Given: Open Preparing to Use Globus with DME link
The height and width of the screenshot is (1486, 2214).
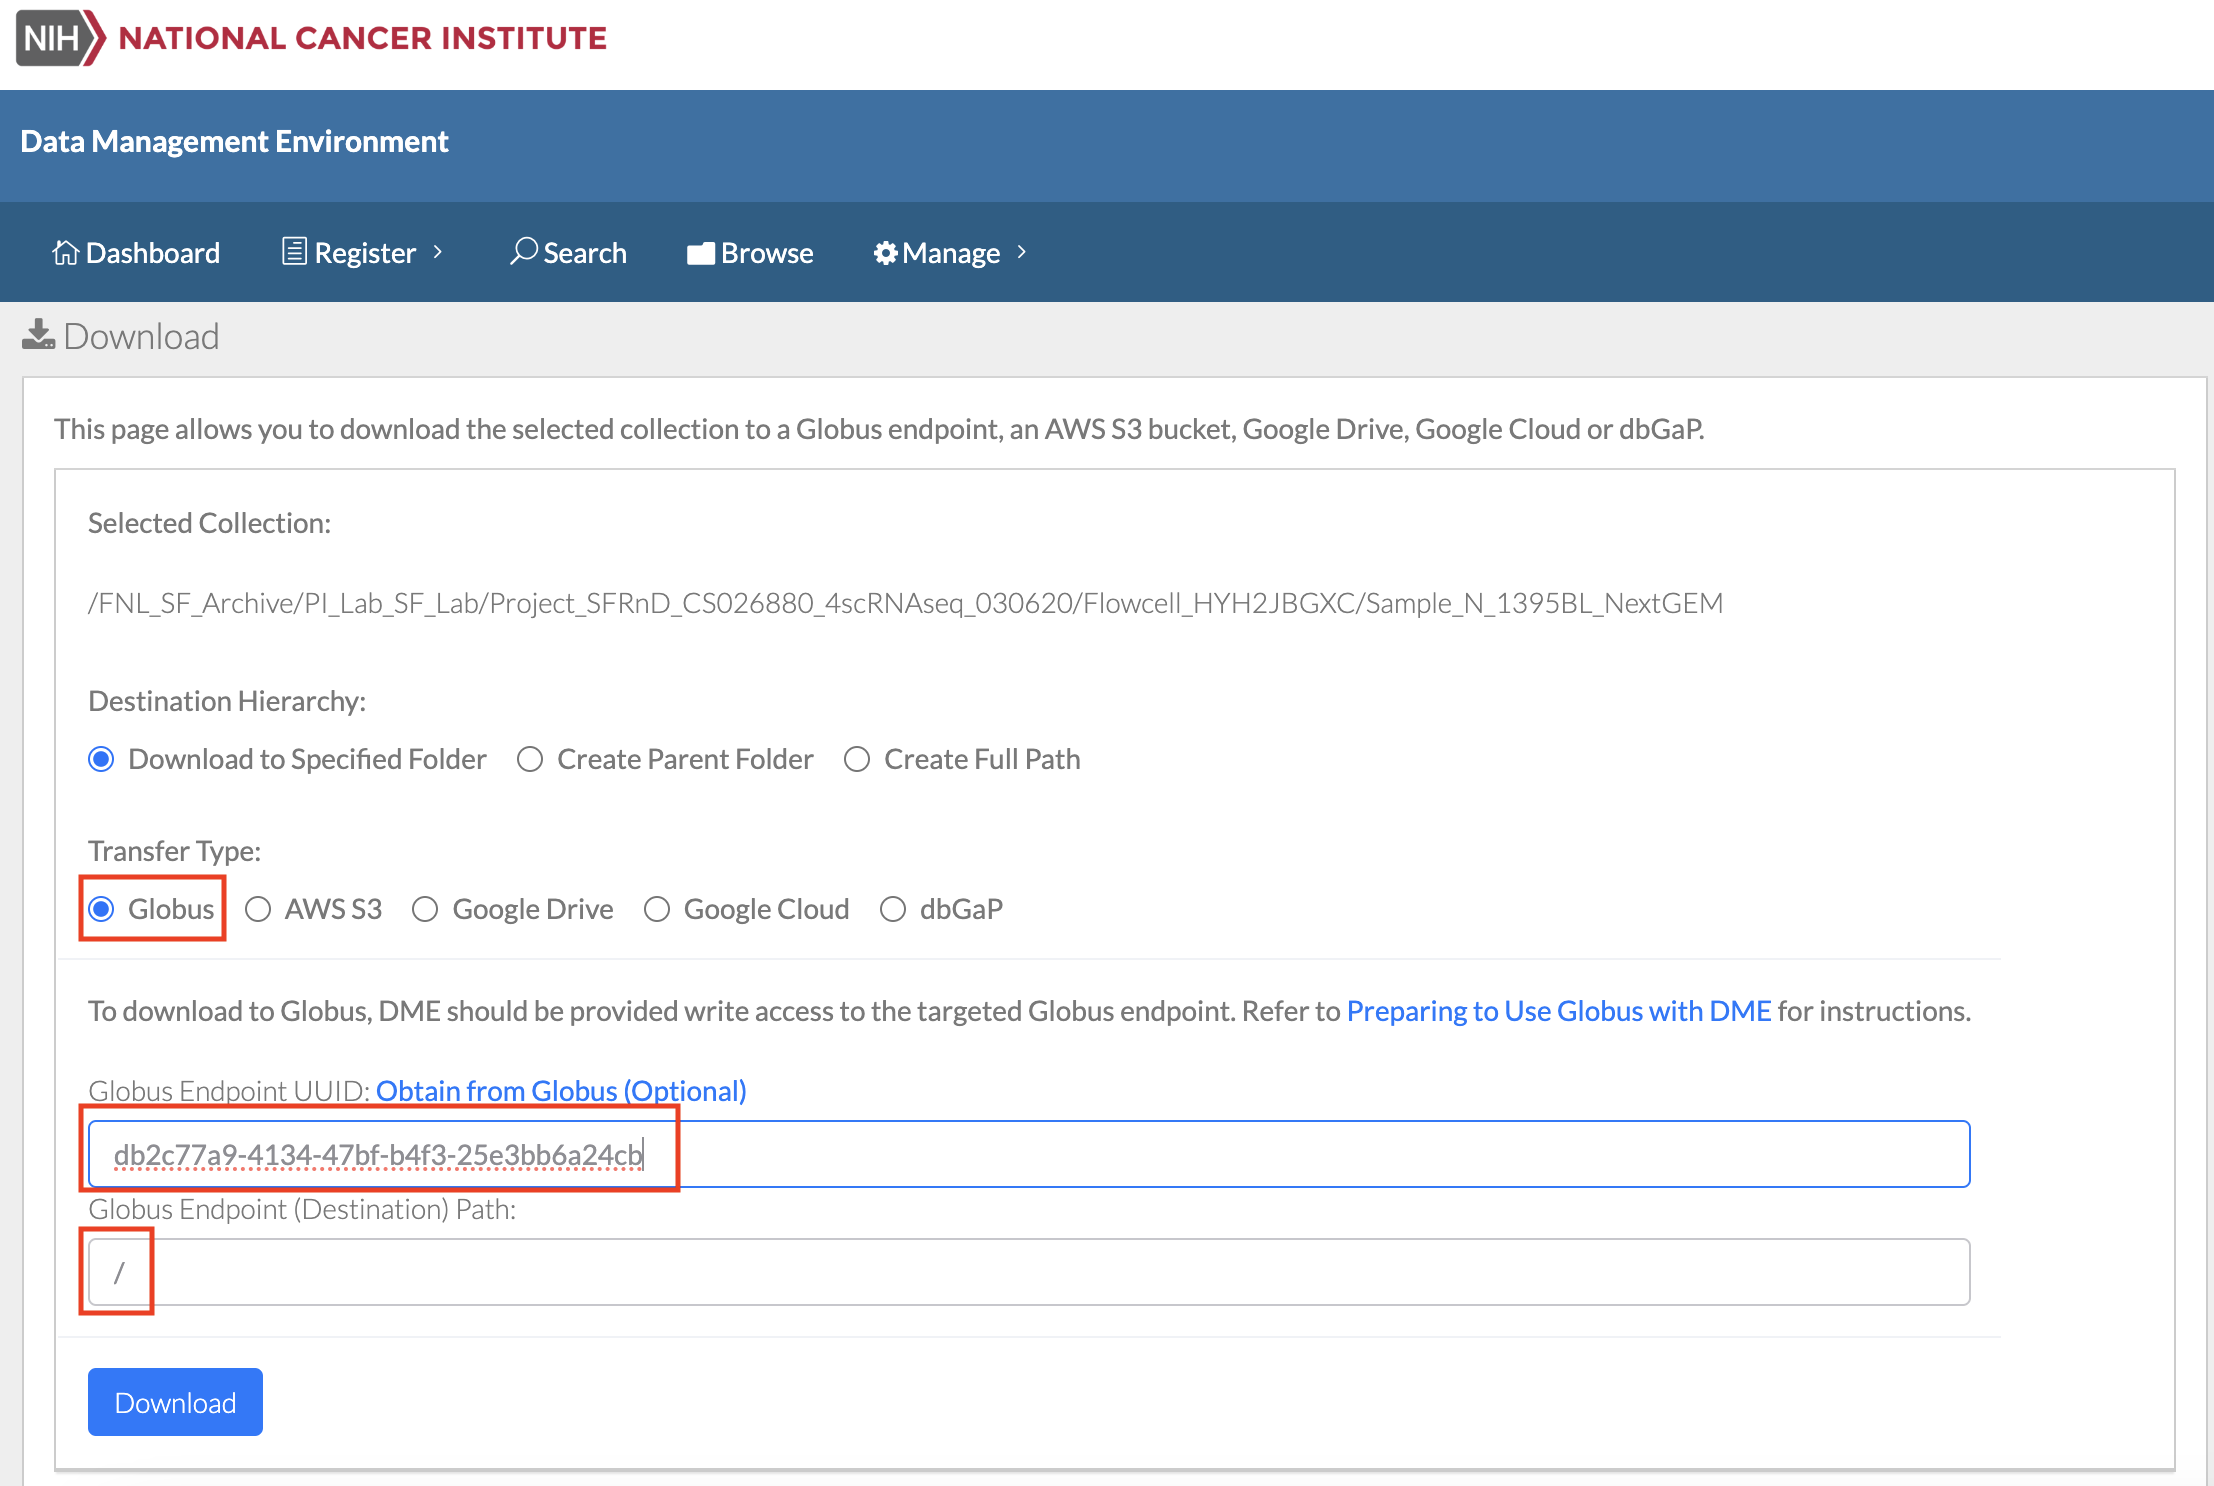Looking at the screenshot, I should [x=1558, y=1011].
